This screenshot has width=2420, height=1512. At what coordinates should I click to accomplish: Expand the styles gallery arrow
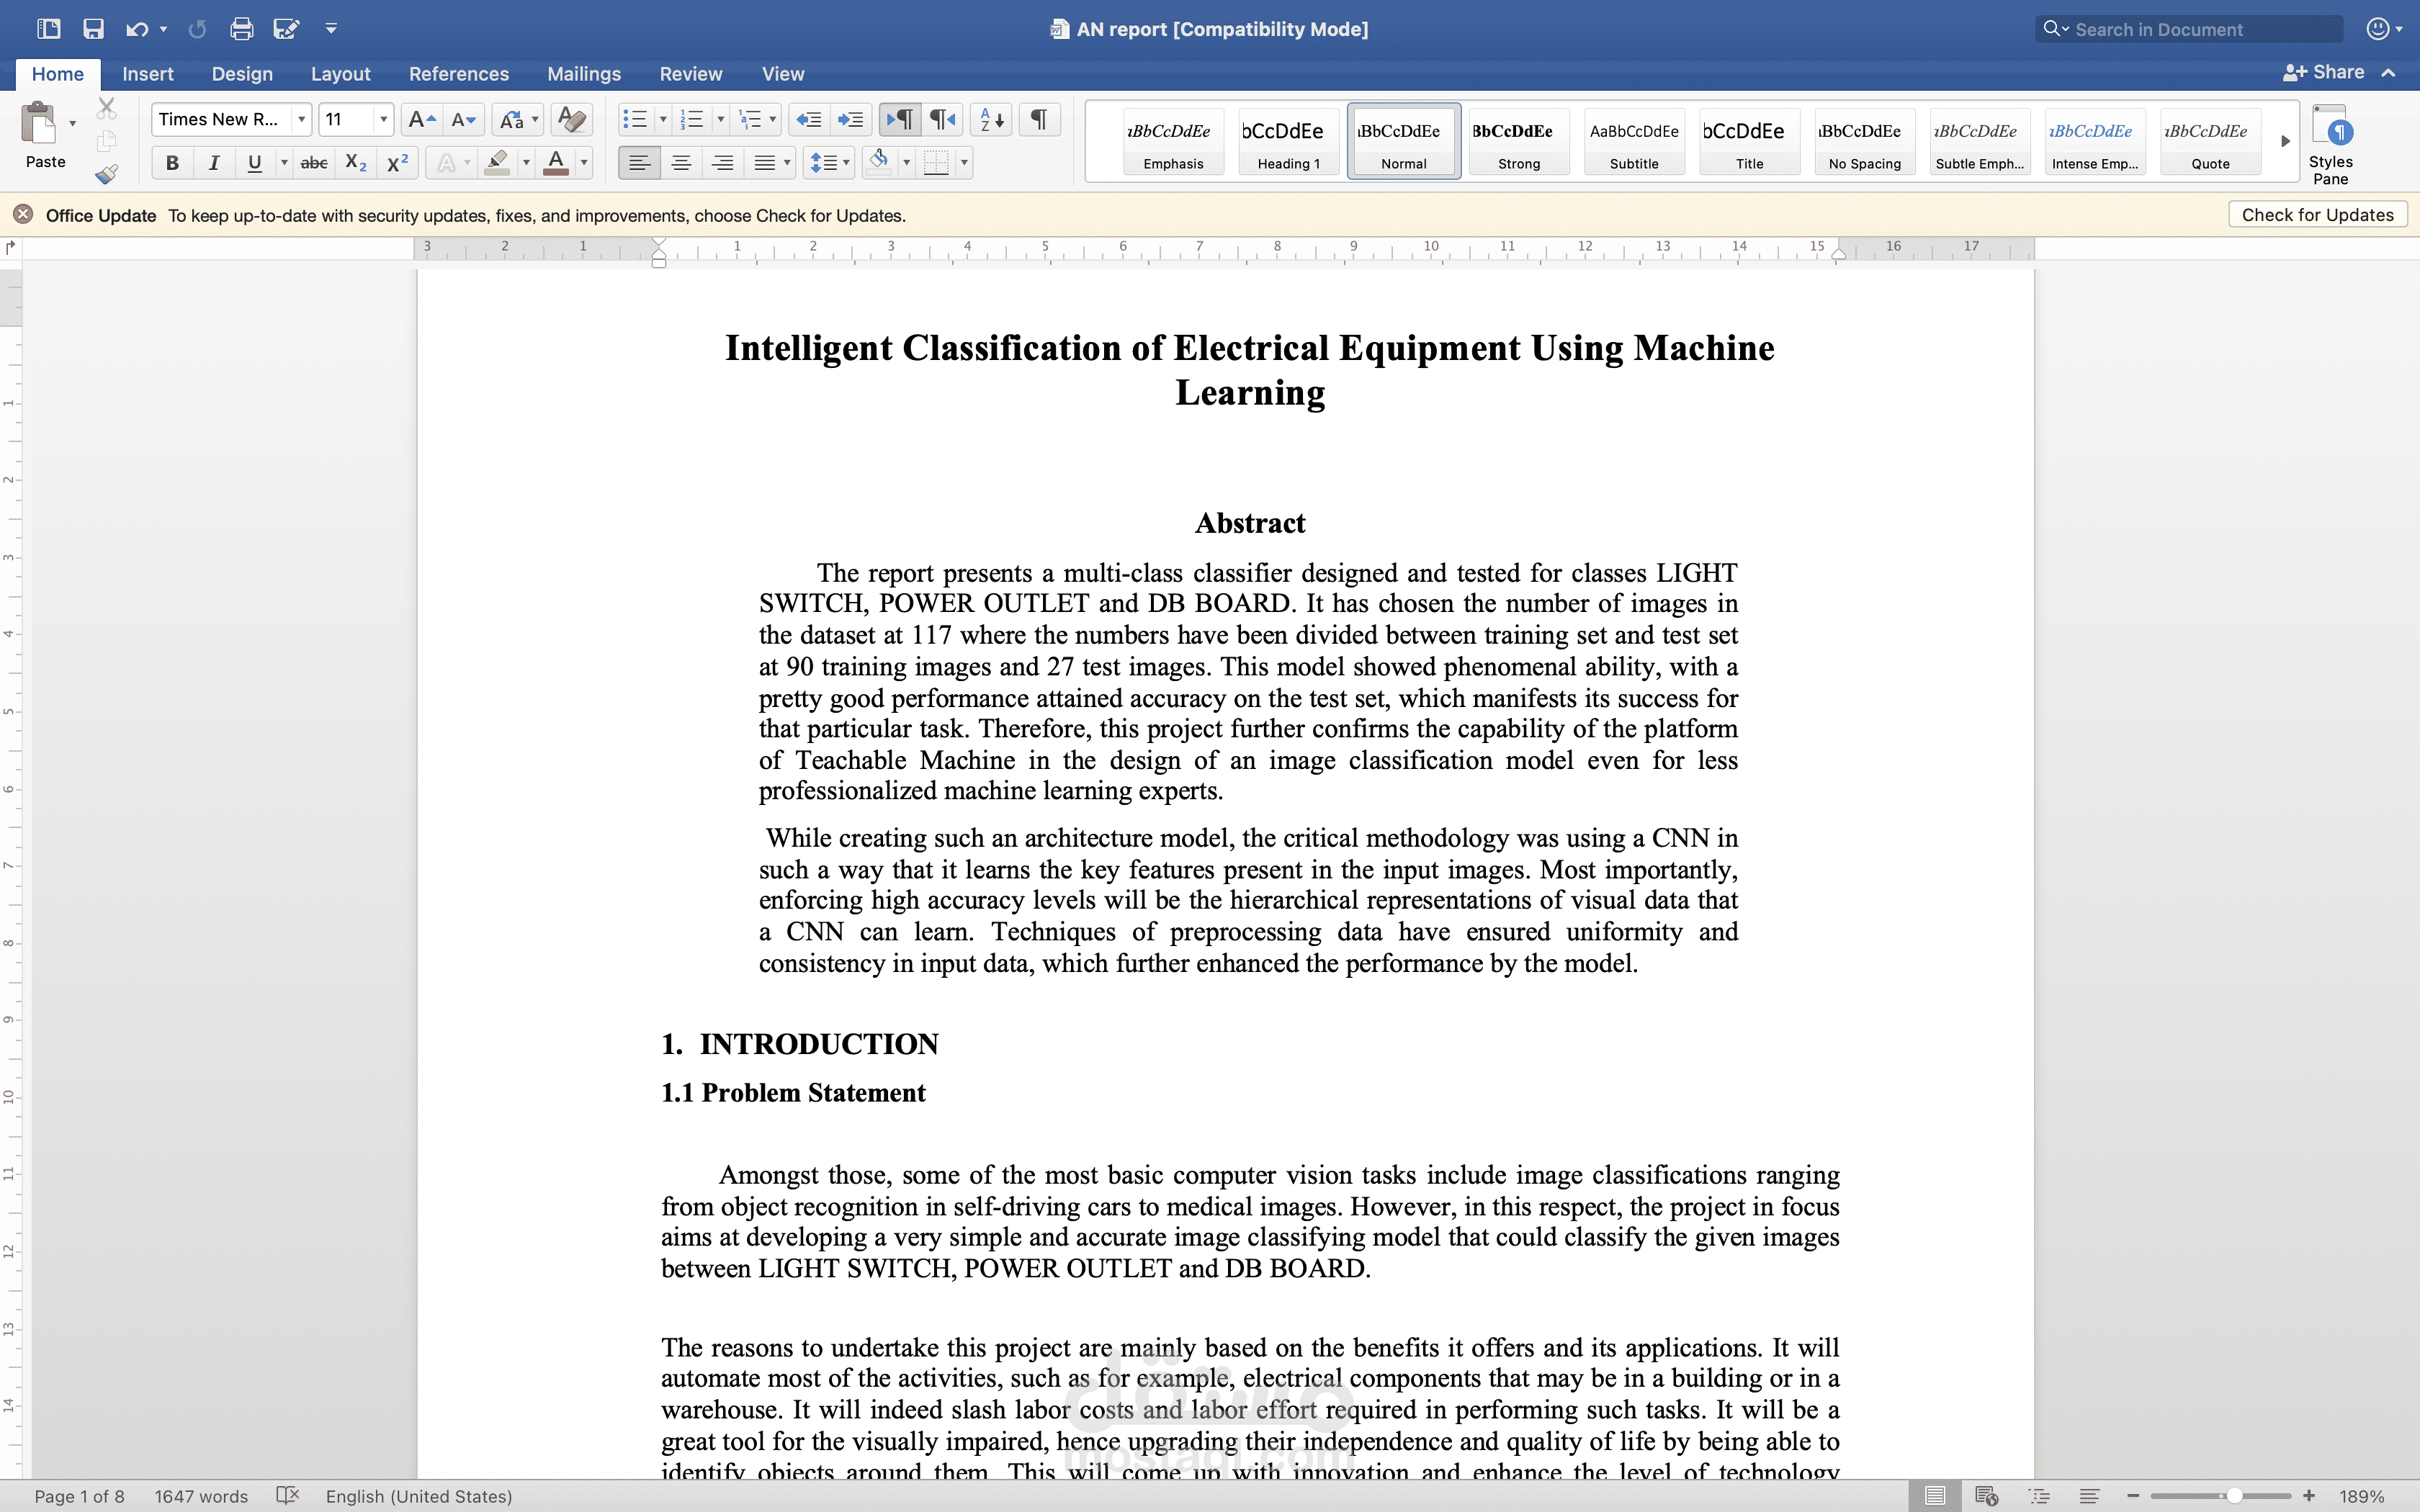pyautogui.click(x=2285, y=142)
